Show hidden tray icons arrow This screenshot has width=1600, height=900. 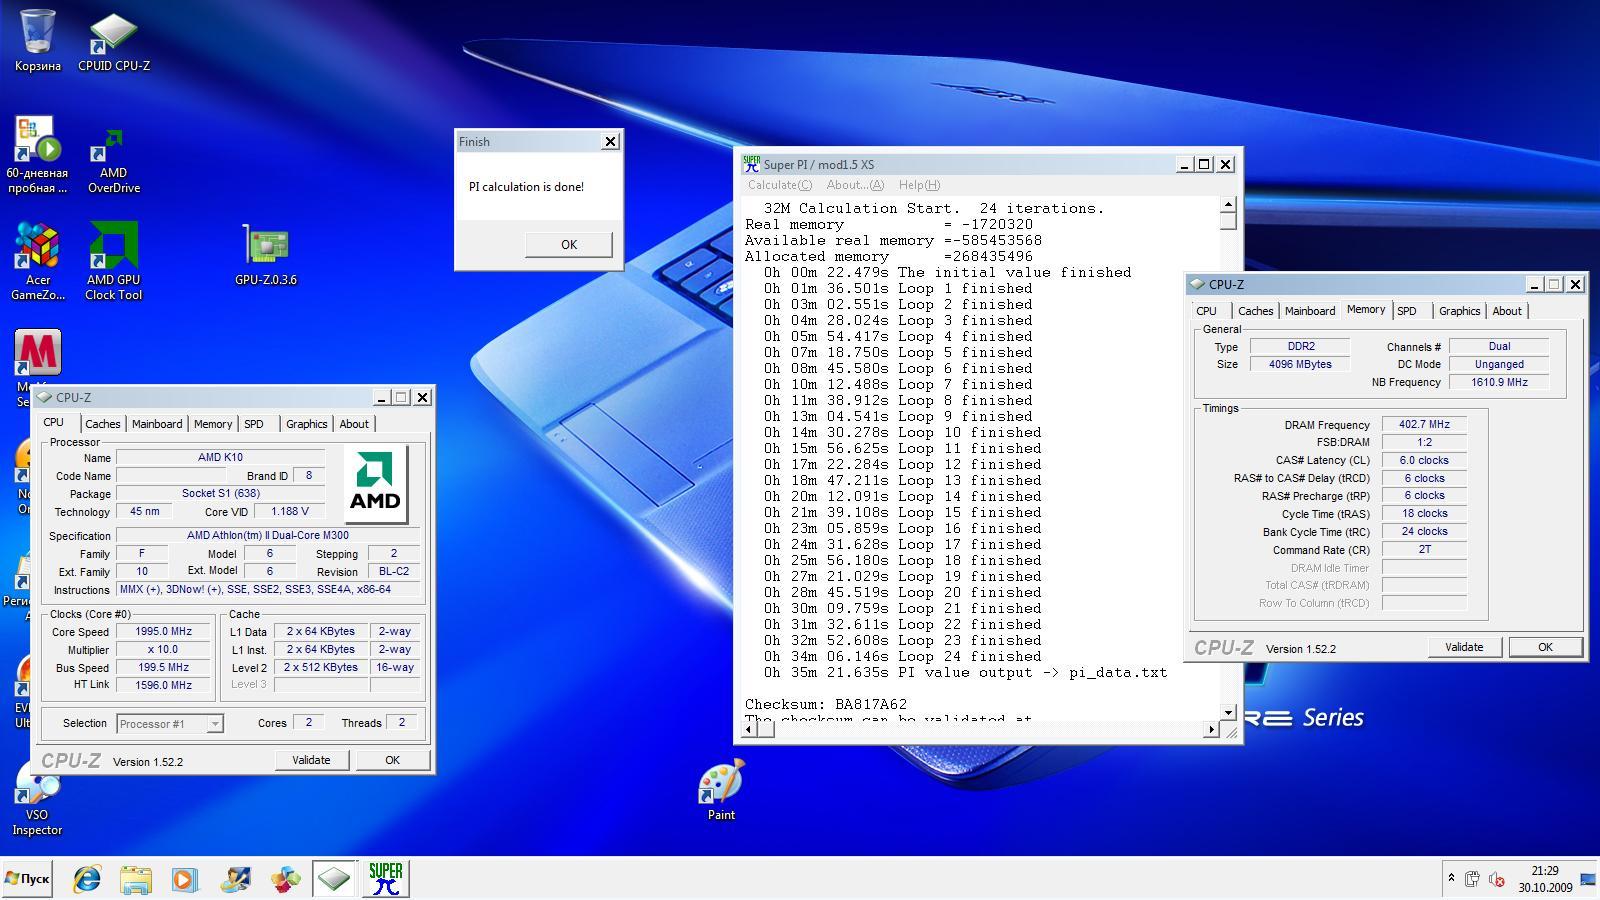pyautogui.click(x=1451, y=878)
